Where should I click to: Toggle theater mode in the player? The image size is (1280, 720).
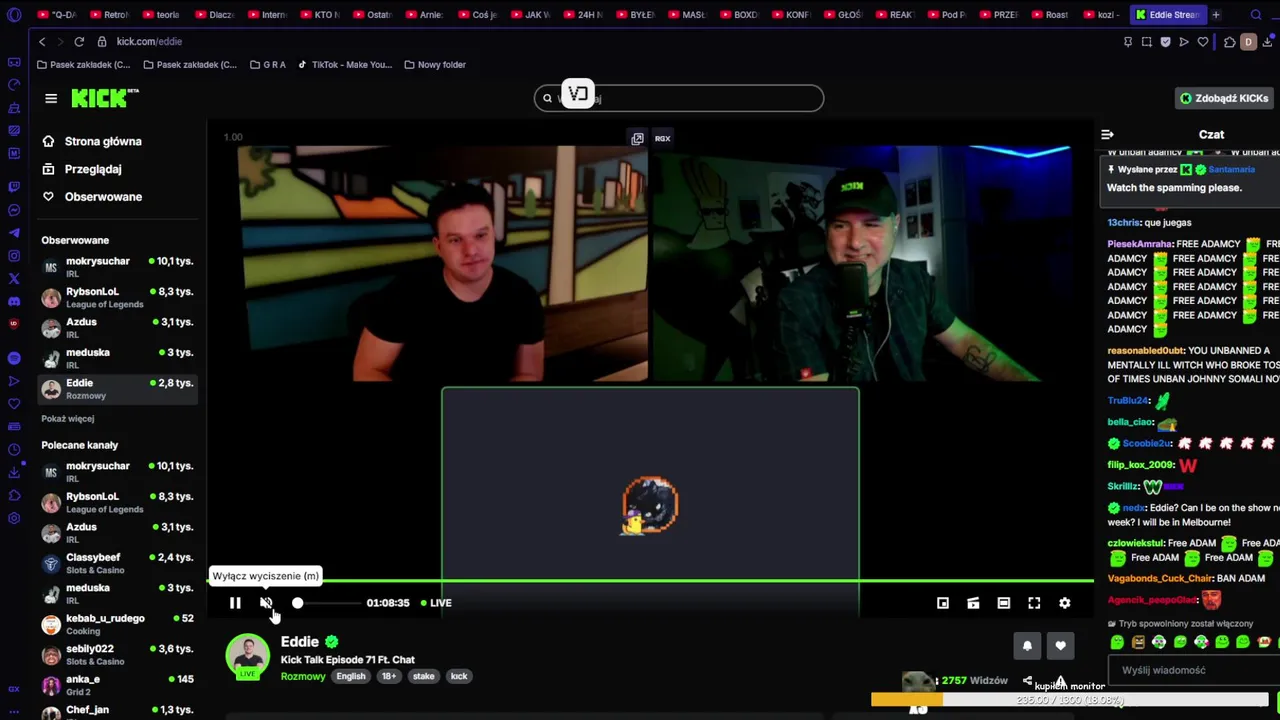(1004, 603)
